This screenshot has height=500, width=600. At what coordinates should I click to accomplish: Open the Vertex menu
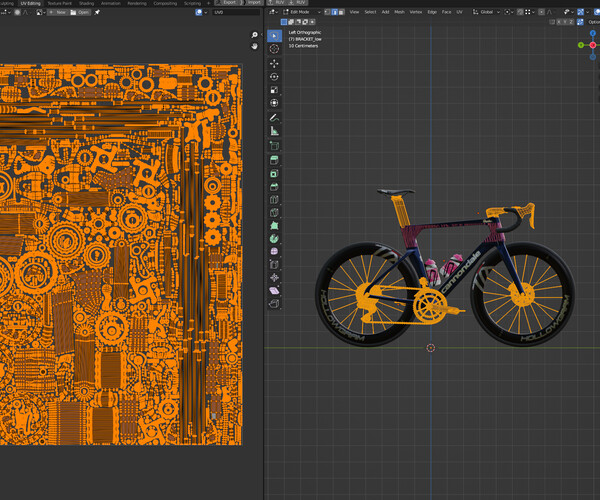pos(416,12)
